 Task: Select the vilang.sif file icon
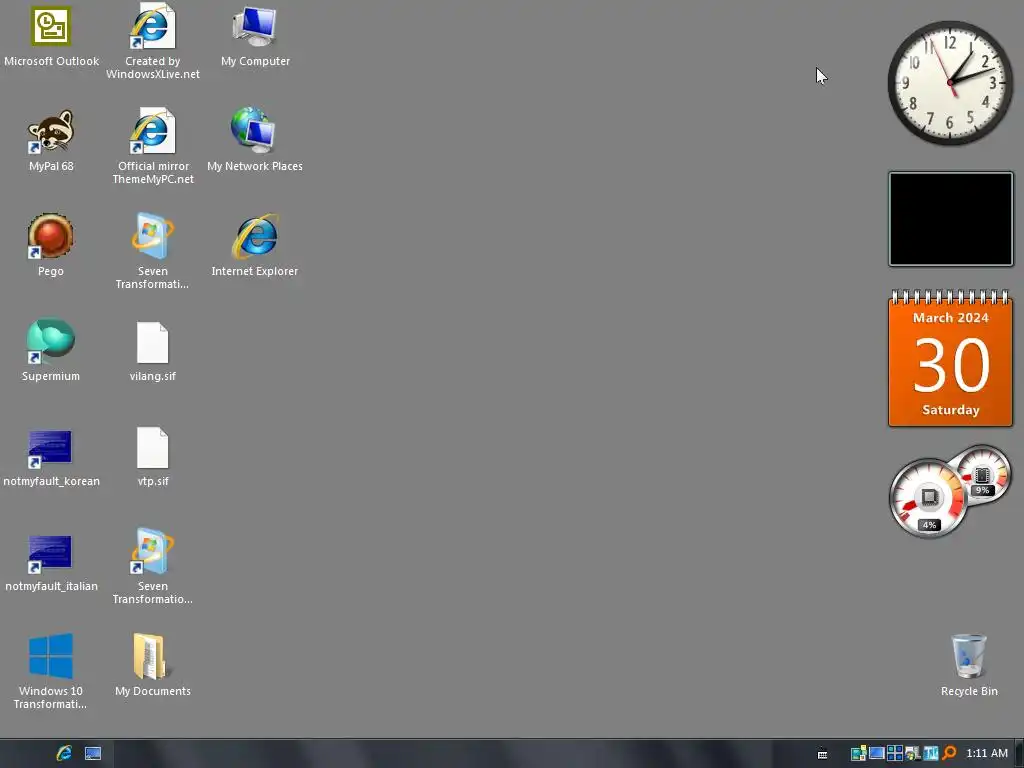coord(153,351)
